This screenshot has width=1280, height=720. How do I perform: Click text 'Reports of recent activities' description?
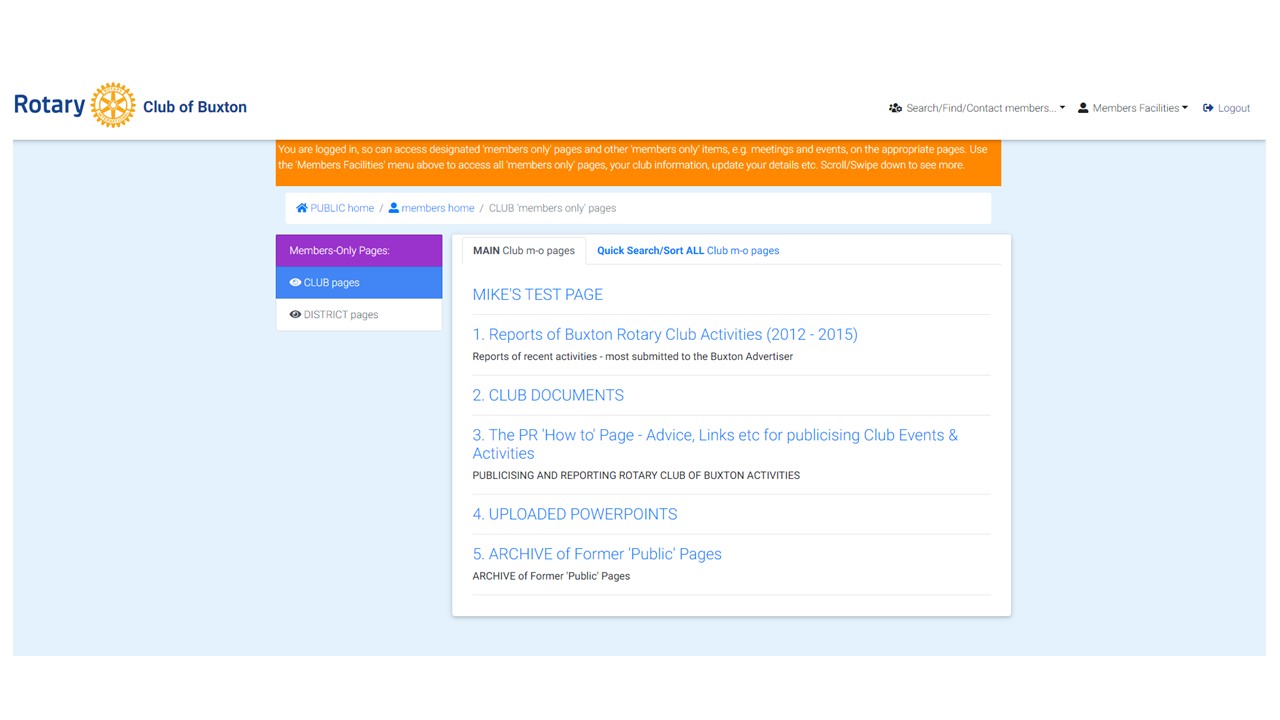point(633,357)
